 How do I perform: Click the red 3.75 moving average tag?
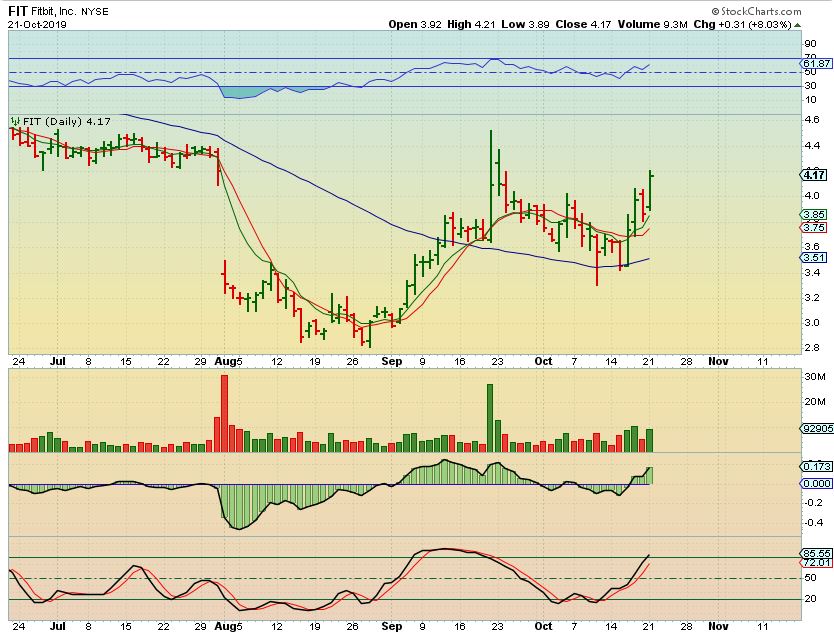pyautogui.click(x=814, y=227)
